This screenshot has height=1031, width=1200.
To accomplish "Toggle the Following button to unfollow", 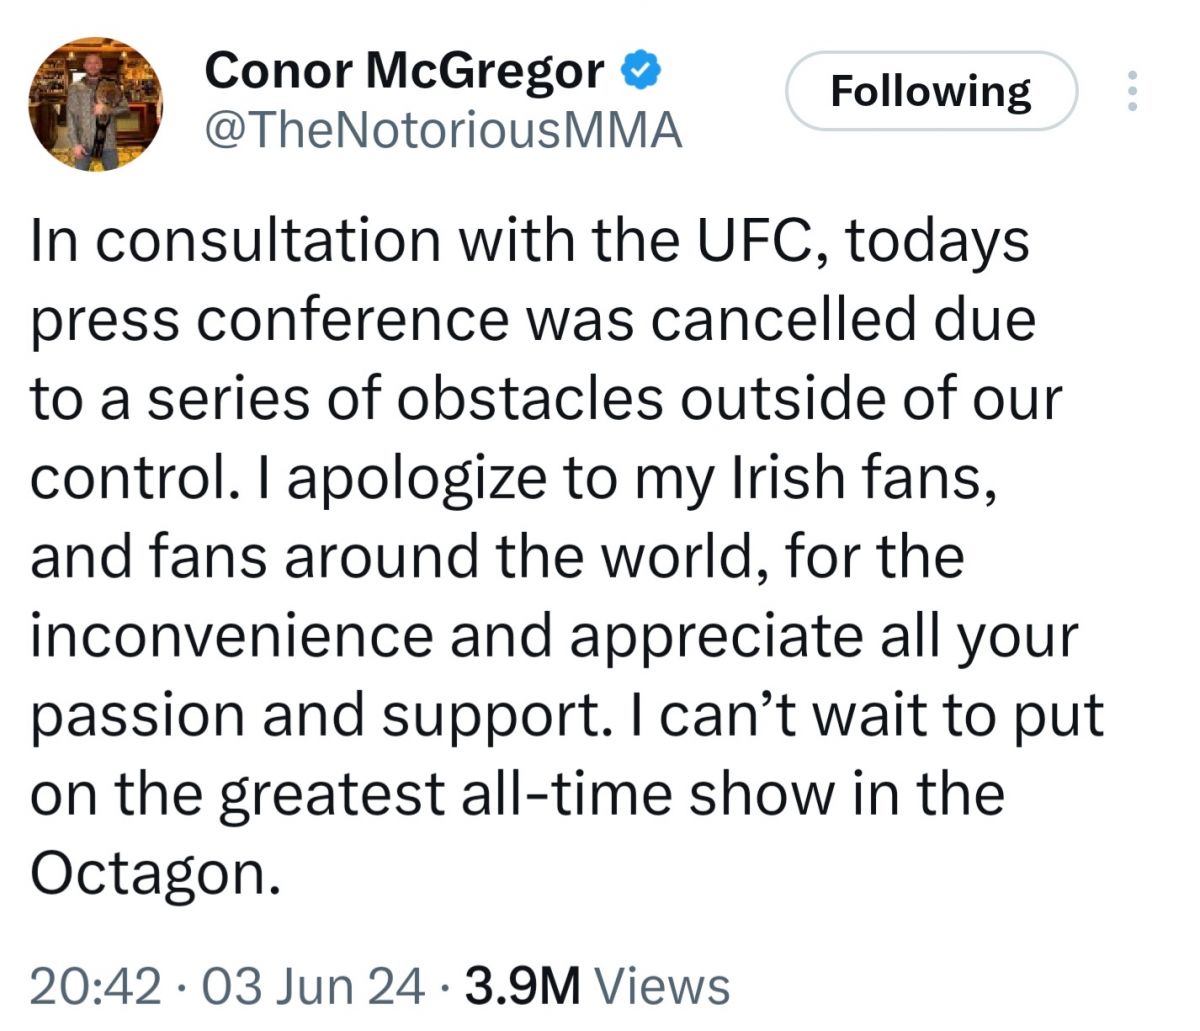I will click(931, 90).
